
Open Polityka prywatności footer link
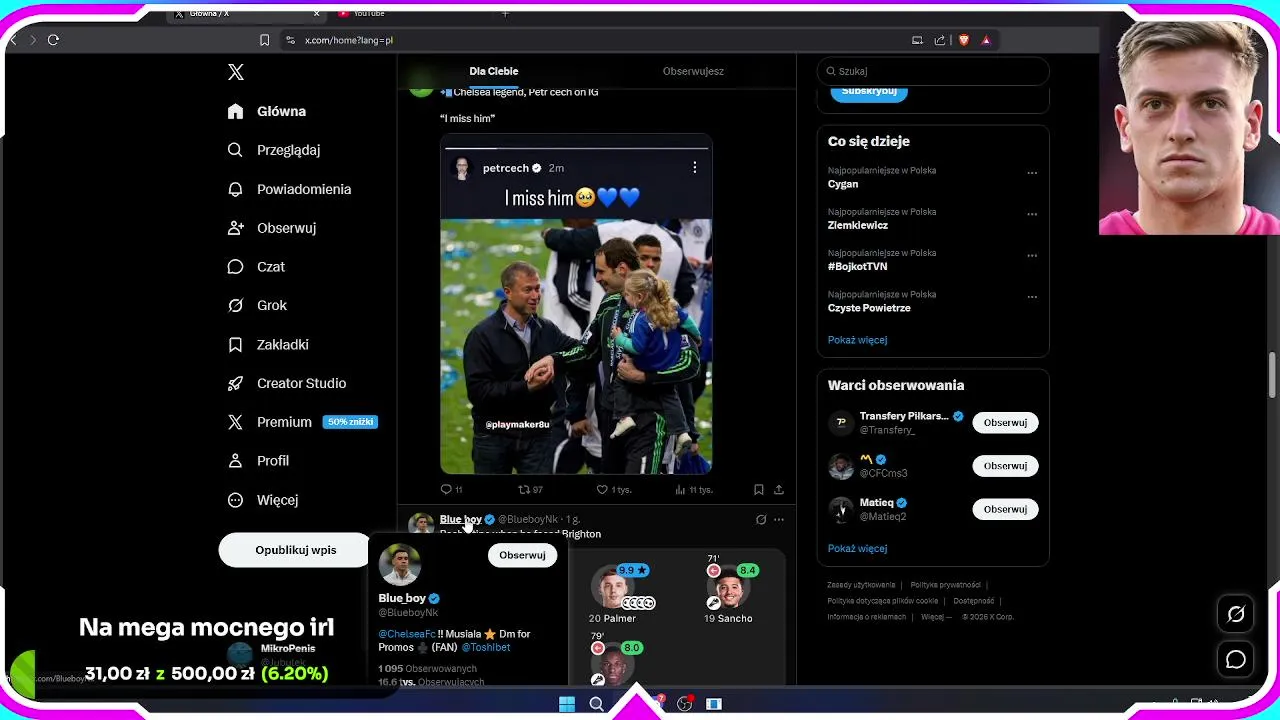pyautogui.click(x=945, y=585)
